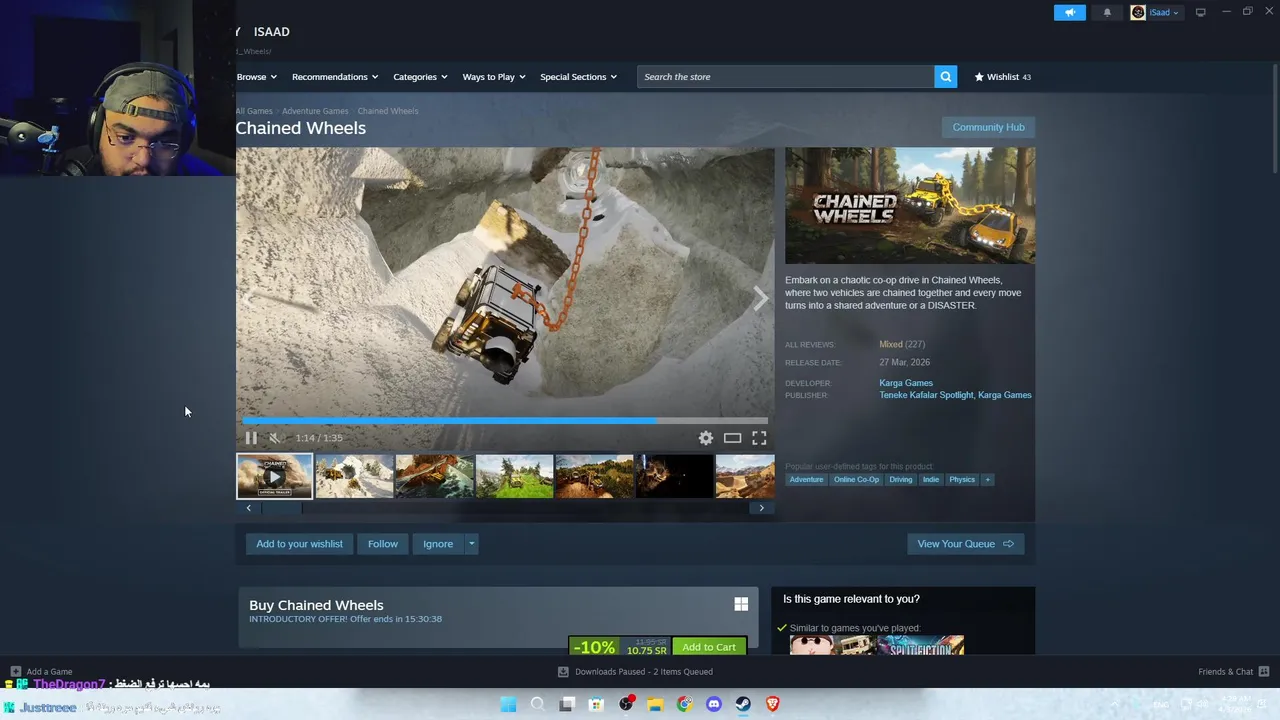Select the Physics tag
This screenshot has width=1280, height=720.
pyautogui.click(x=962, y=480)
